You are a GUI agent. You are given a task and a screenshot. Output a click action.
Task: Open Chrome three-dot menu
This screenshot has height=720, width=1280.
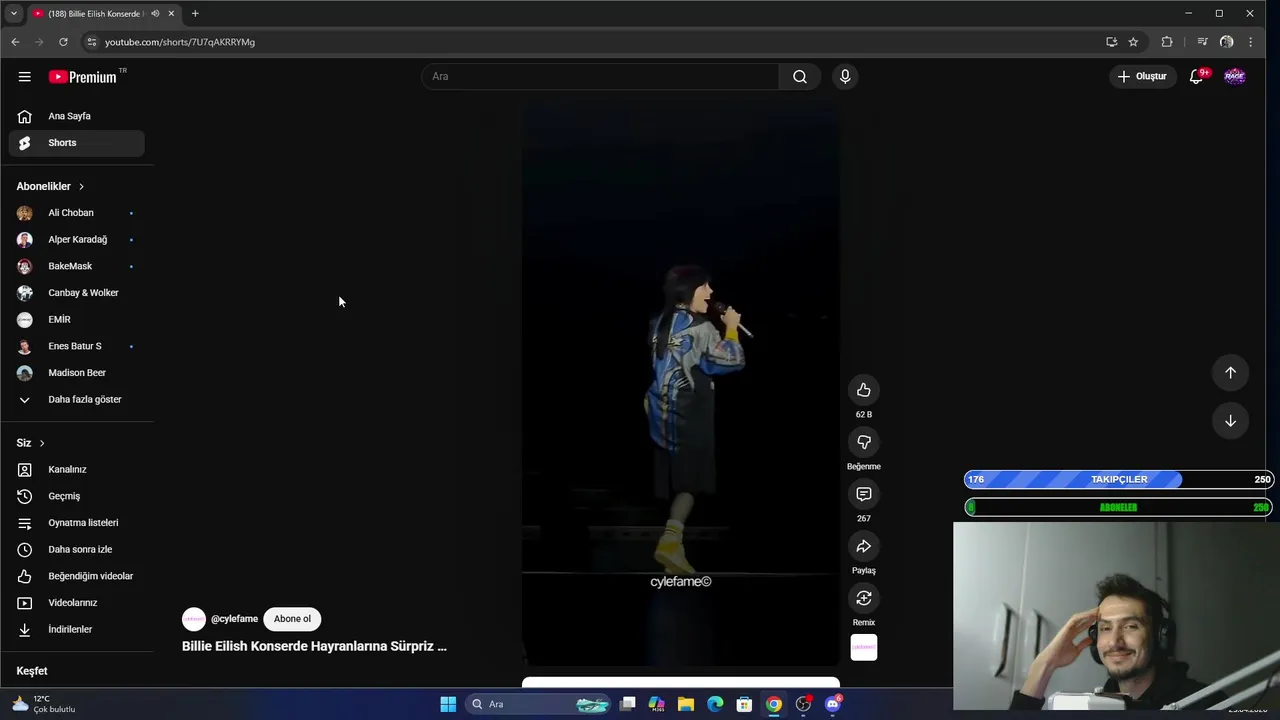click(1251, 42)
